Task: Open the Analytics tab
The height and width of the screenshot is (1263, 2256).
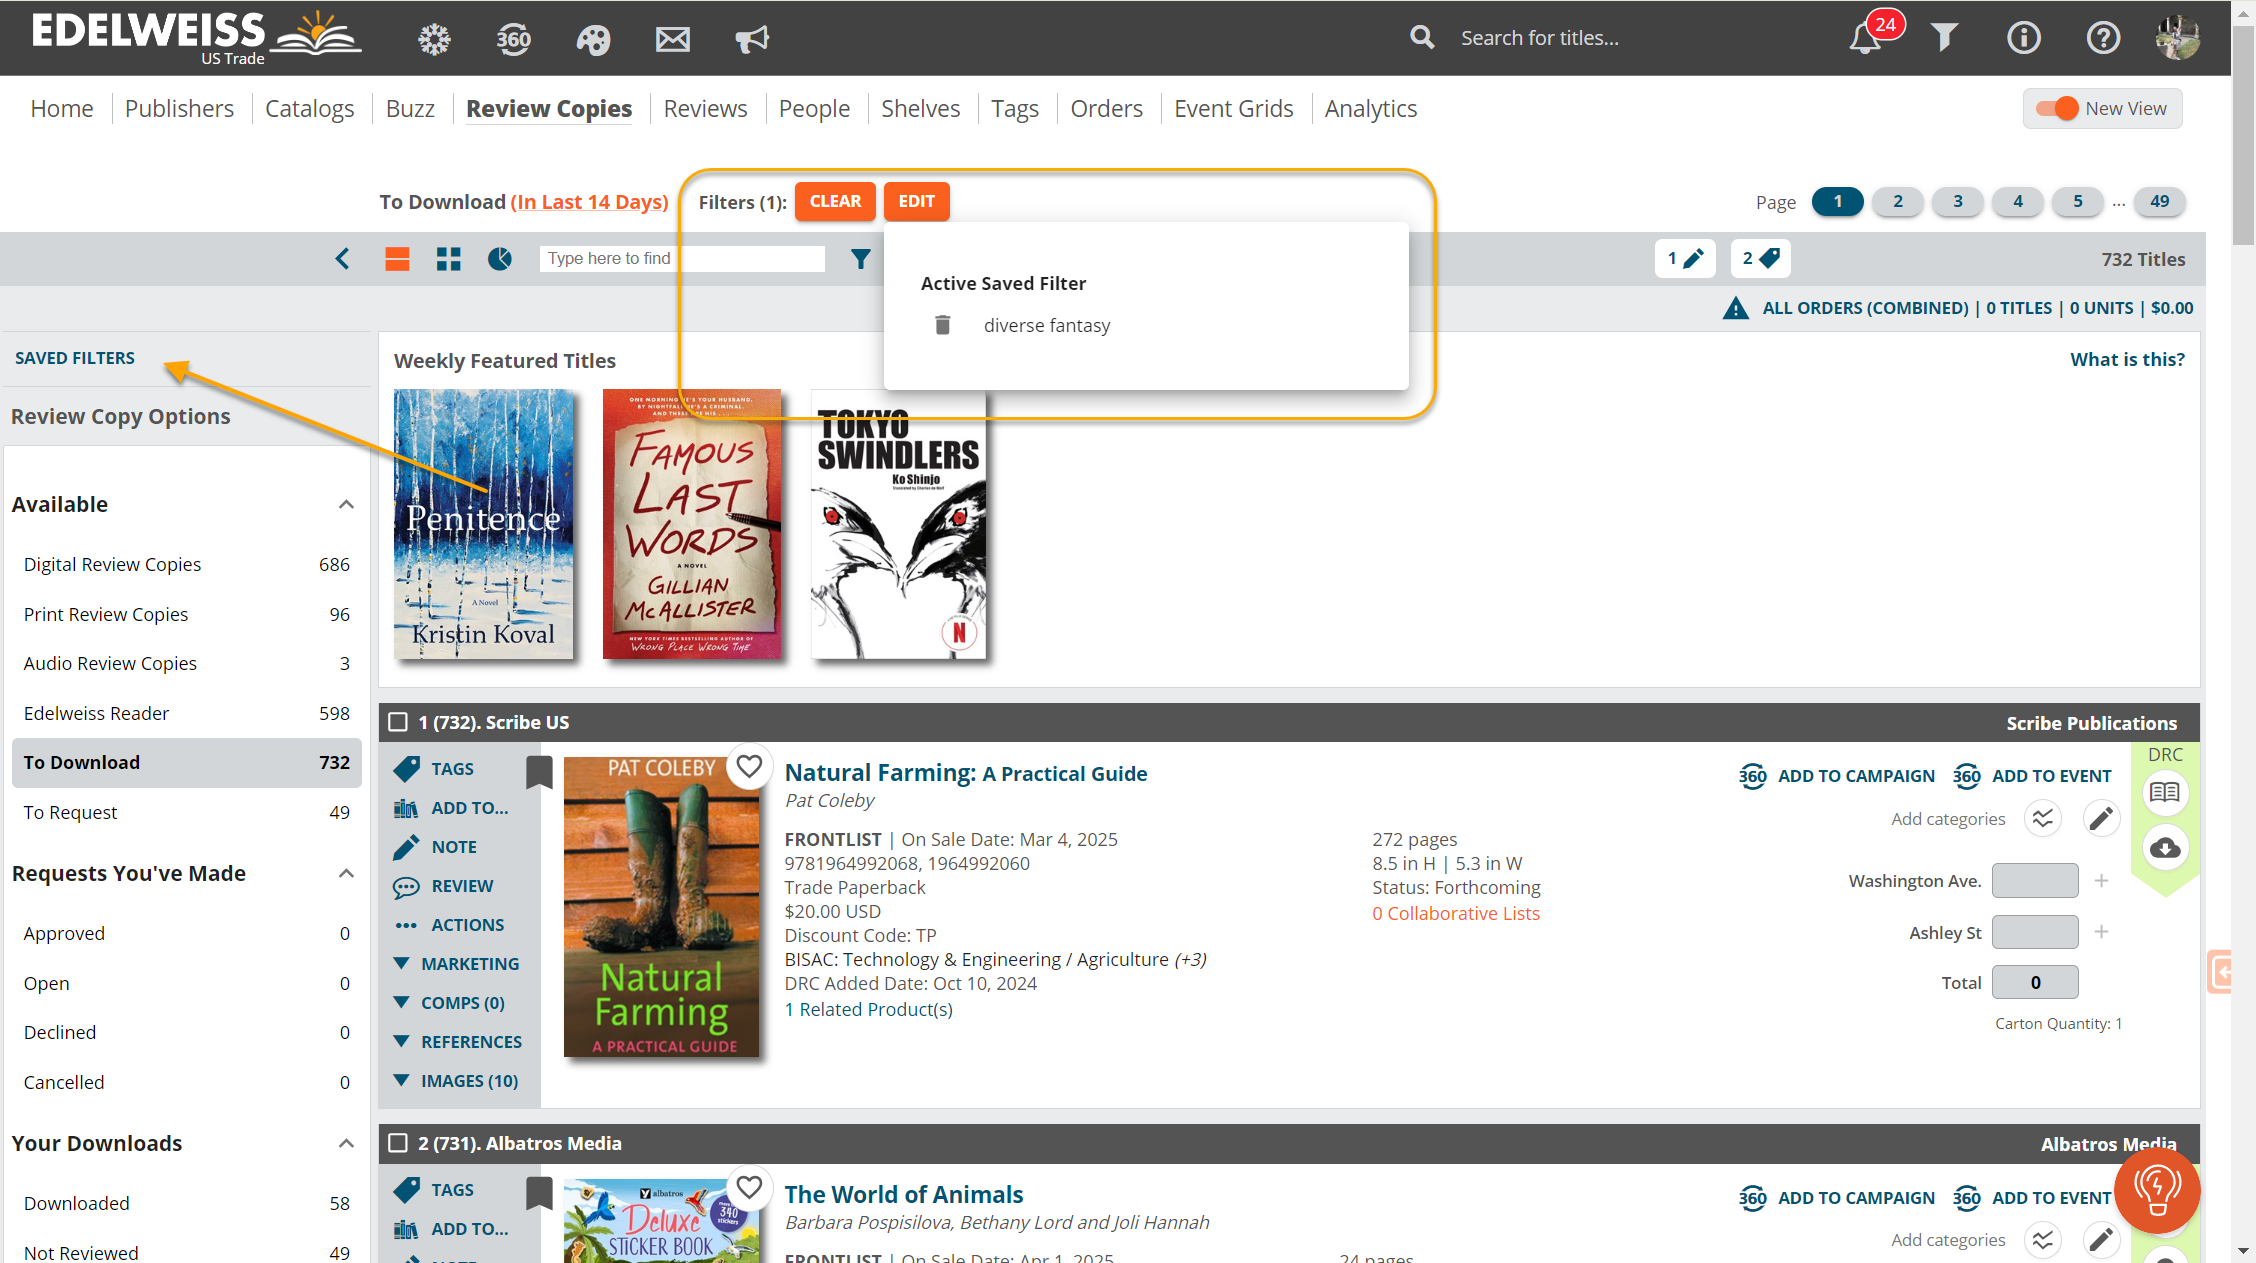Action: (1370, 108)
